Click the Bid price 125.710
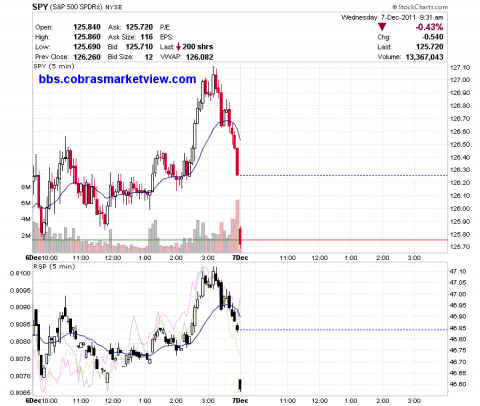This screenshot has width=480, height=406. (139, 47)
